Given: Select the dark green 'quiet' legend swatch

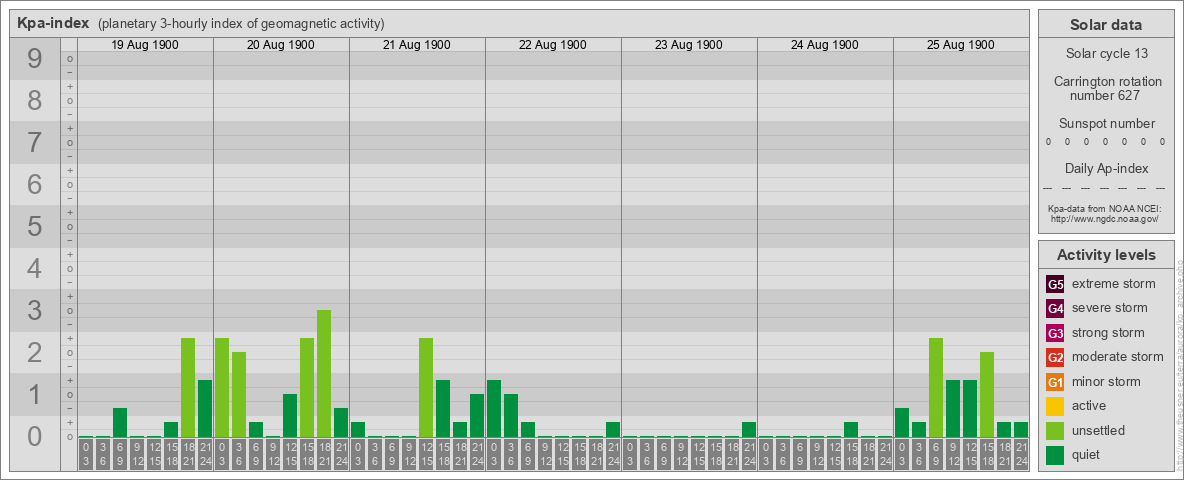Looking at the screenshot, I should (x=1055, y=454).
